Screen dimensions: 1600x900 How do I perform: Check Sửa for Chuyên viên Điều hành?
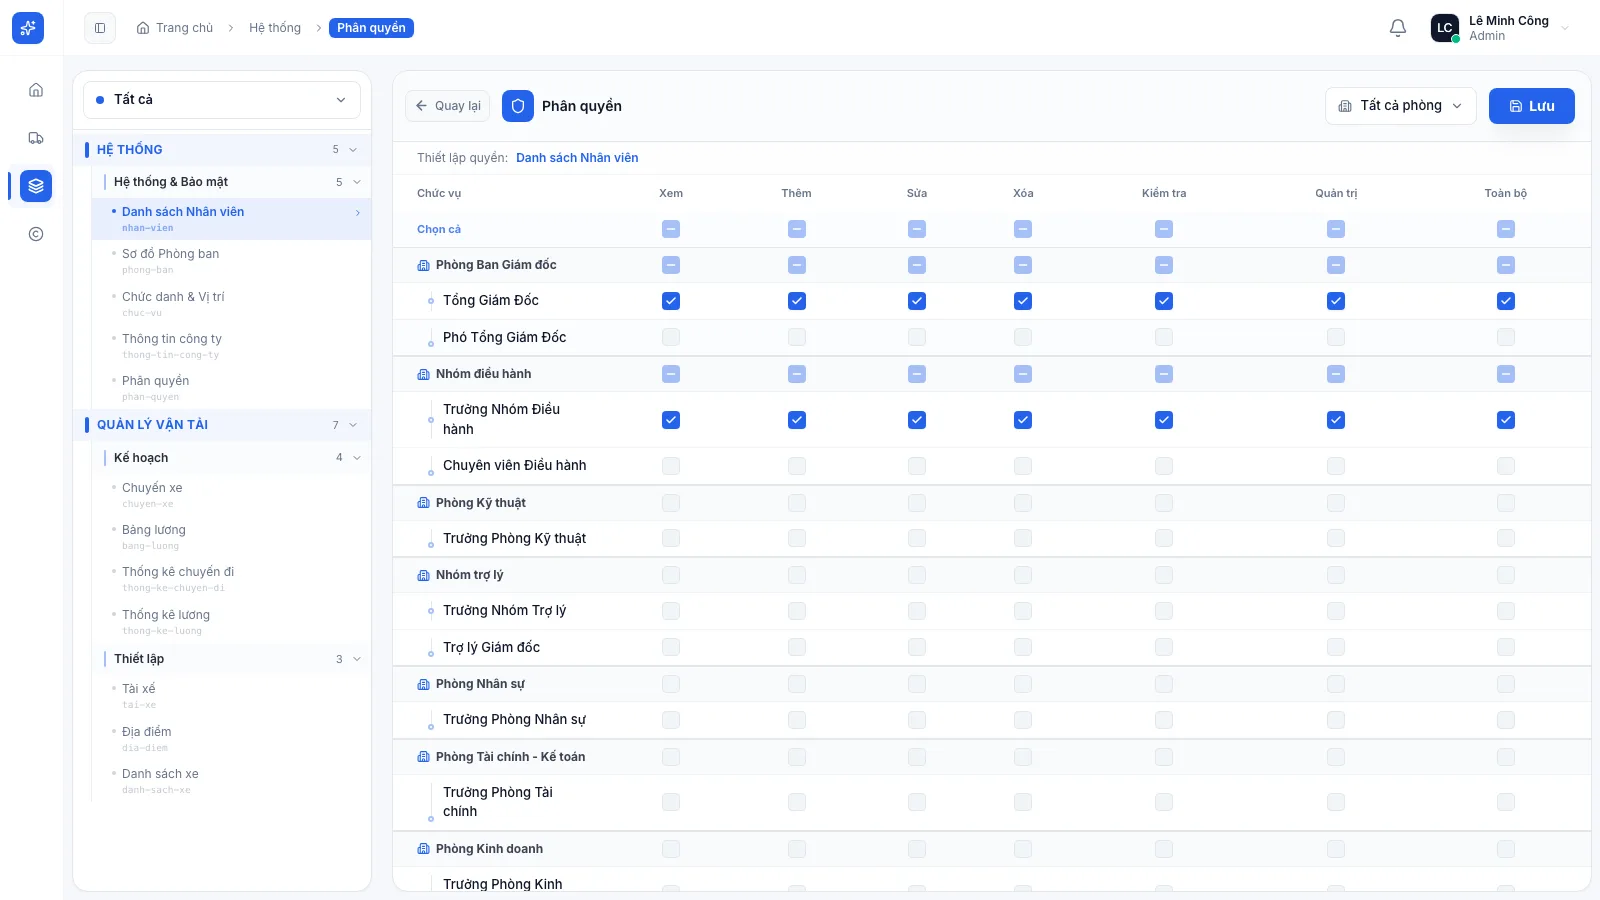917,466
